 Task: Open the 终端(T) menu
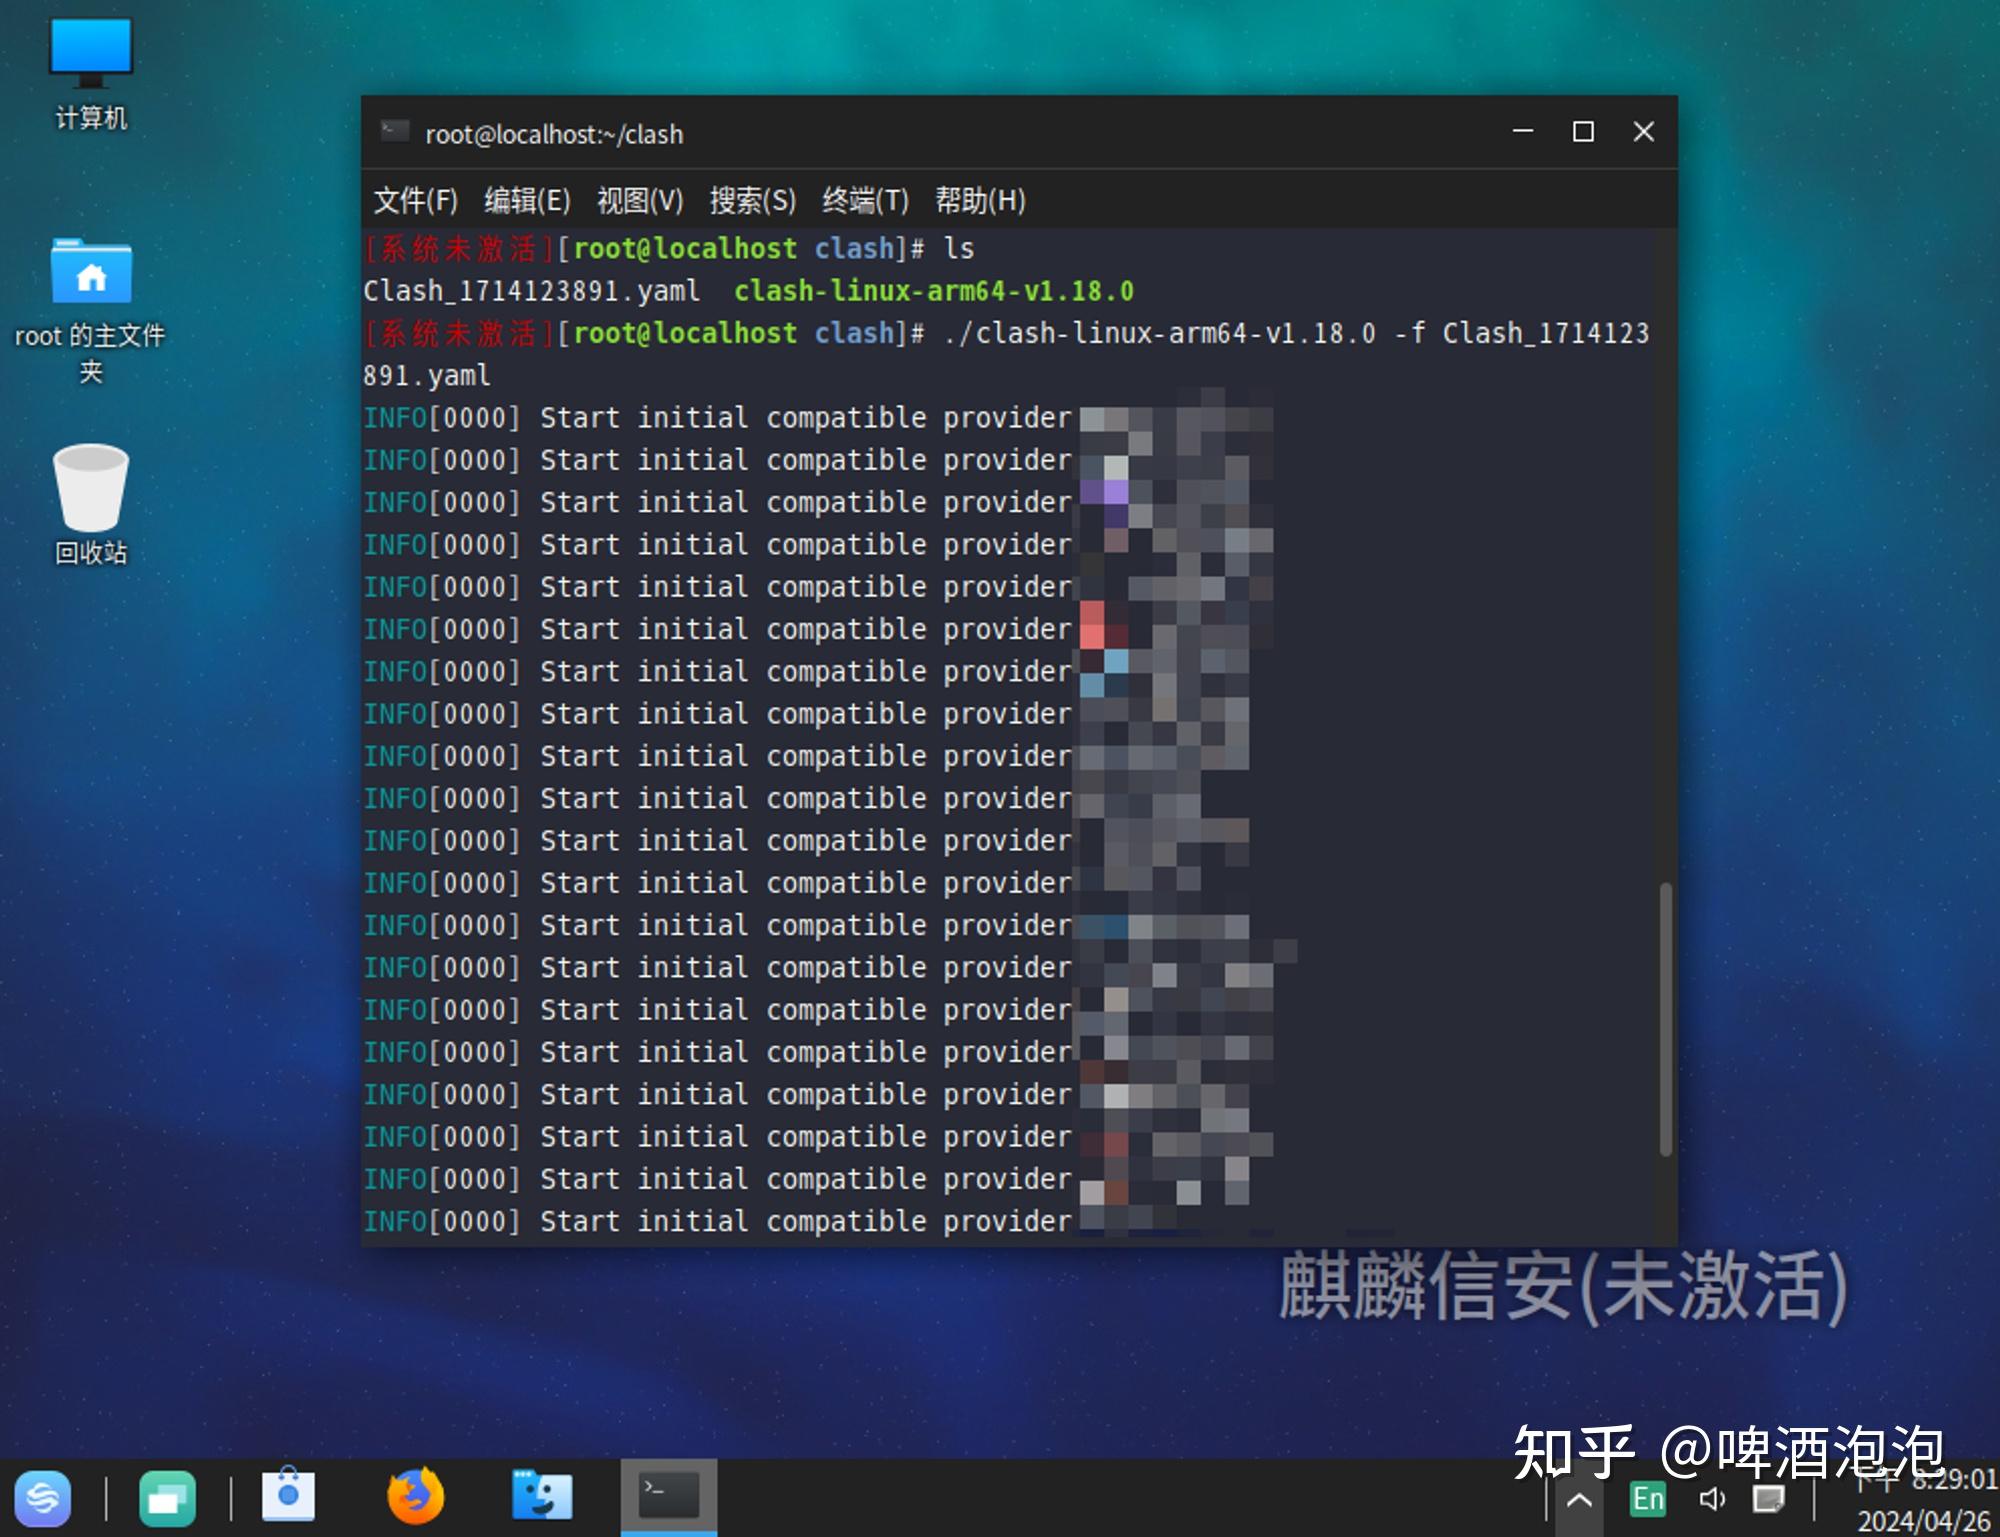pos(865,200)
